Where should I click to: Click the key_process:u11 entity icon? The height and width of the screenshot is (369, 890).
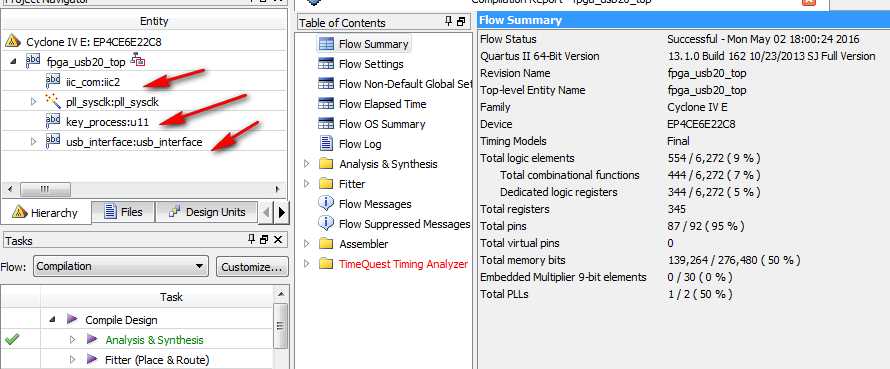click(x=53, y=121)
